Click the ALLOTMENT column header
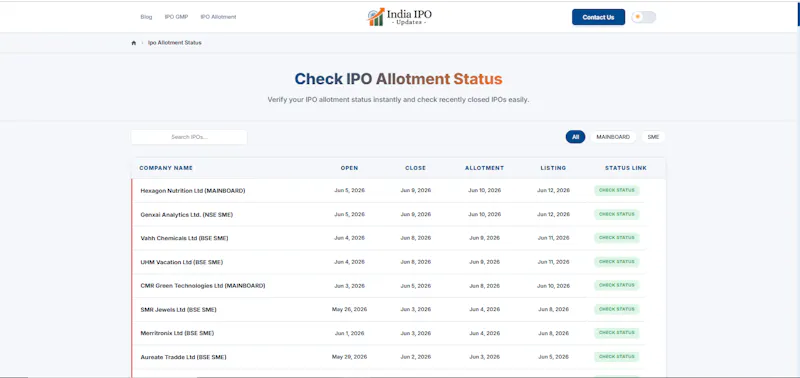The image size is (800, 378). [484, 168]
